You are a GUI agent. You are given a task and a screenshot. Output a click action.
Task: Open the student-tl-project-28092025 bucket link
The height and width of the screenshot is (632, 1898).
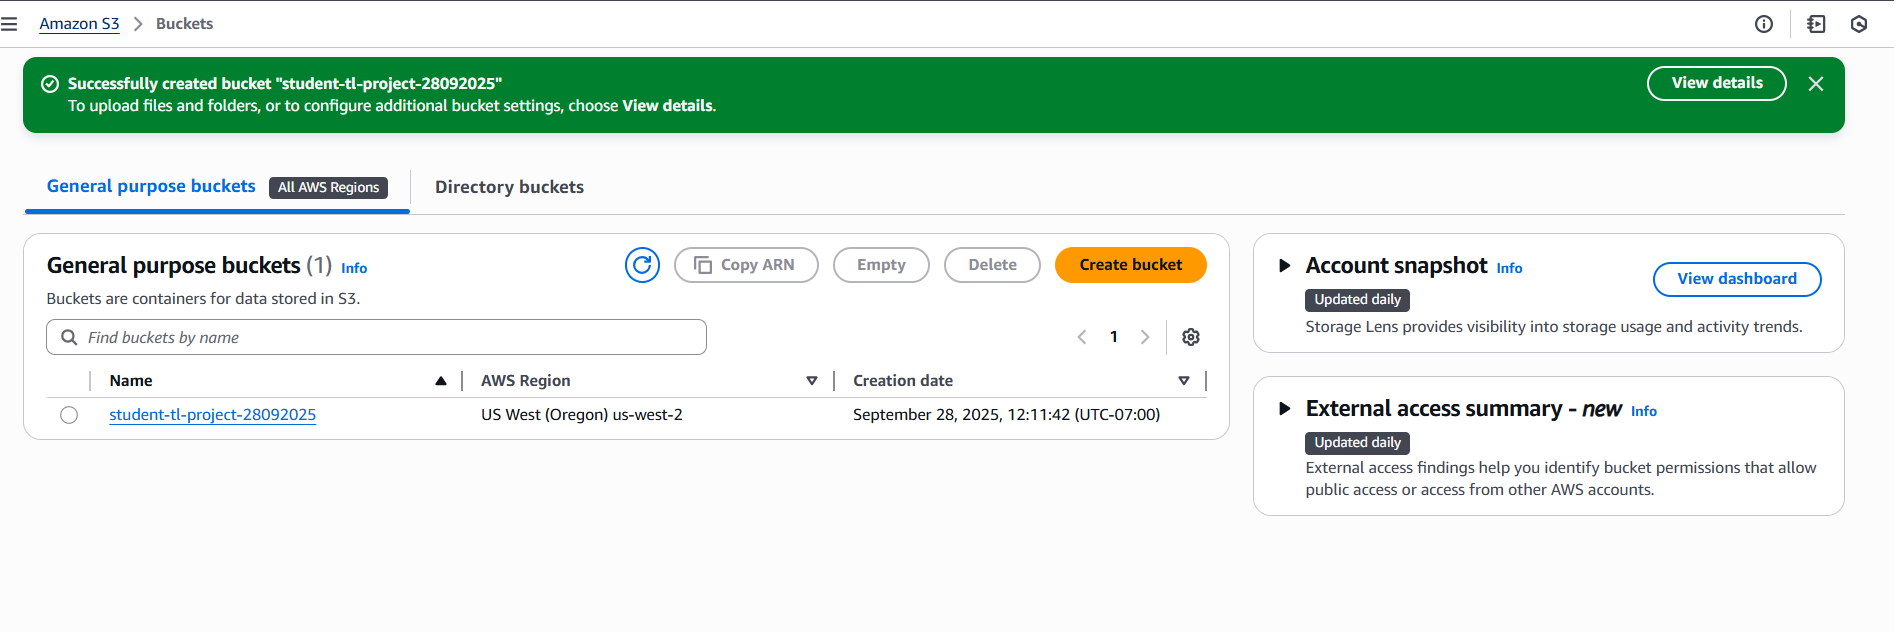point(212,415)
